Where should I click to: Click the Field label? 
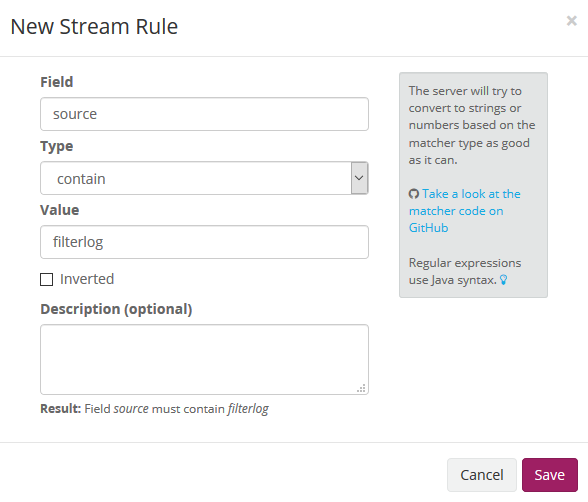57,82
